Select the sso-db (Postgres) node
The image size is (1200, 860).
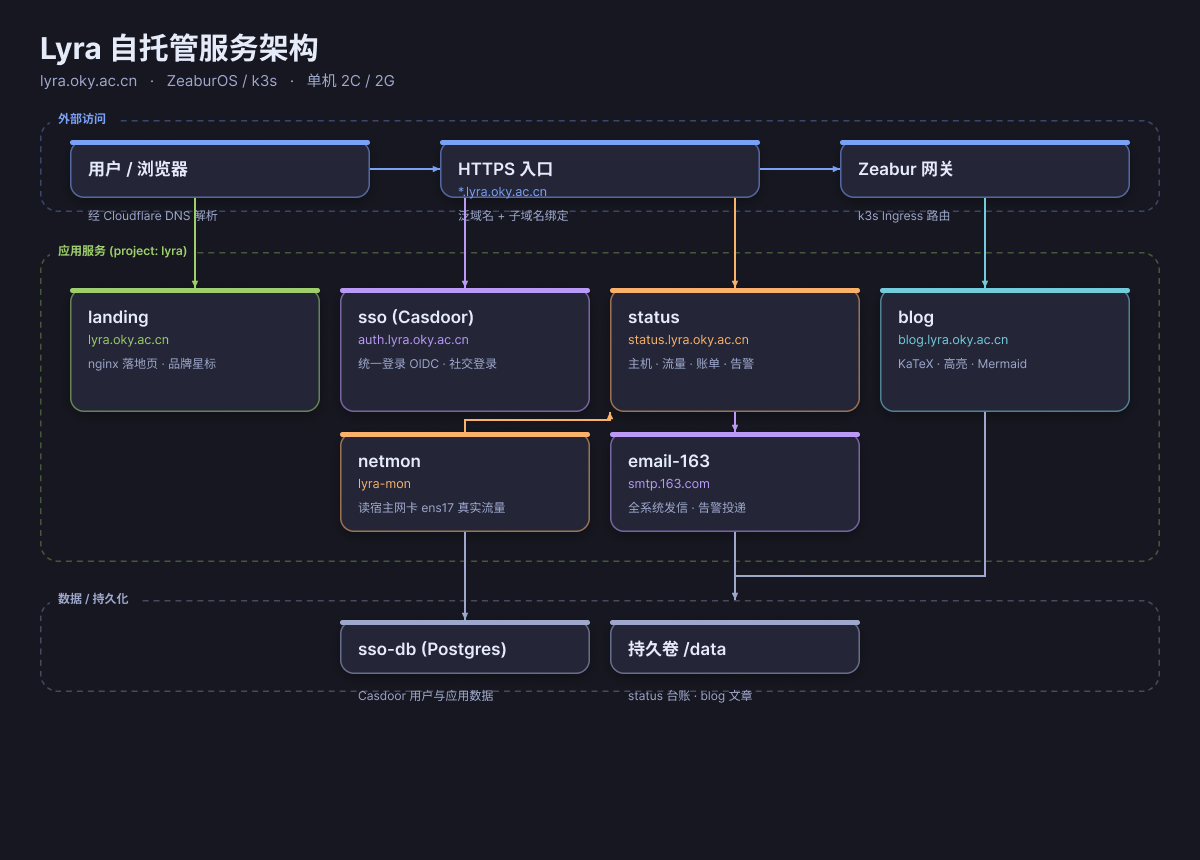[465, 648]
